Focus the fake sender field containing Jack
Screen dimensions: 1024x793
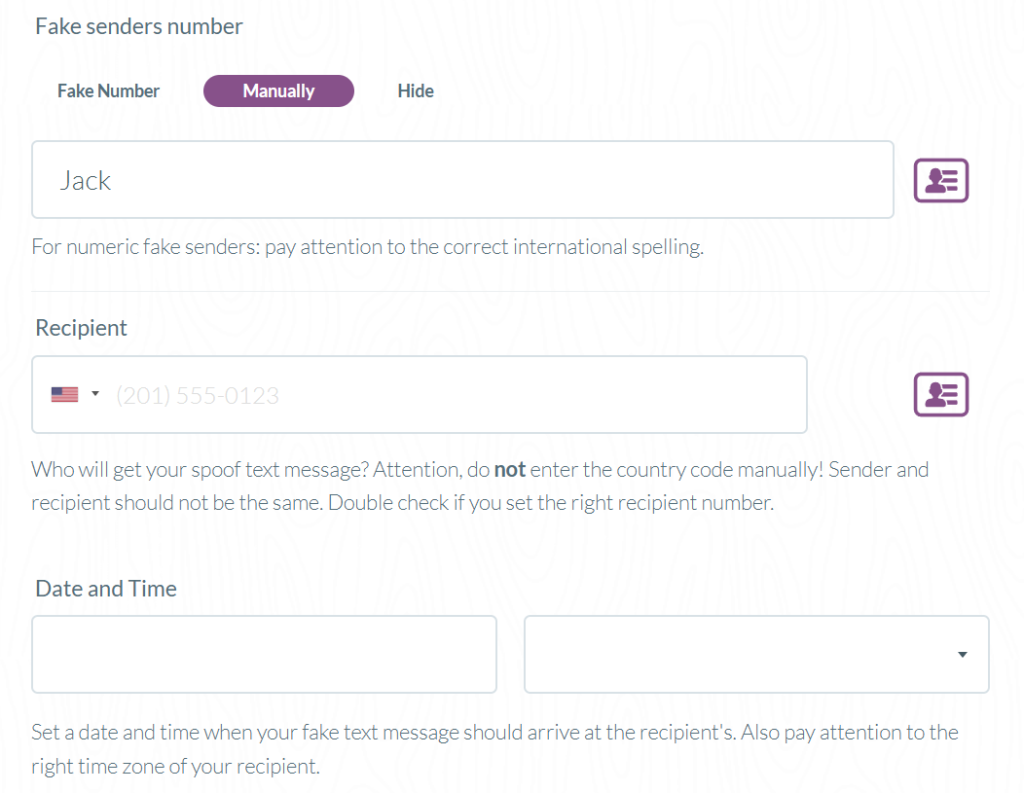(x=462, y=180)
